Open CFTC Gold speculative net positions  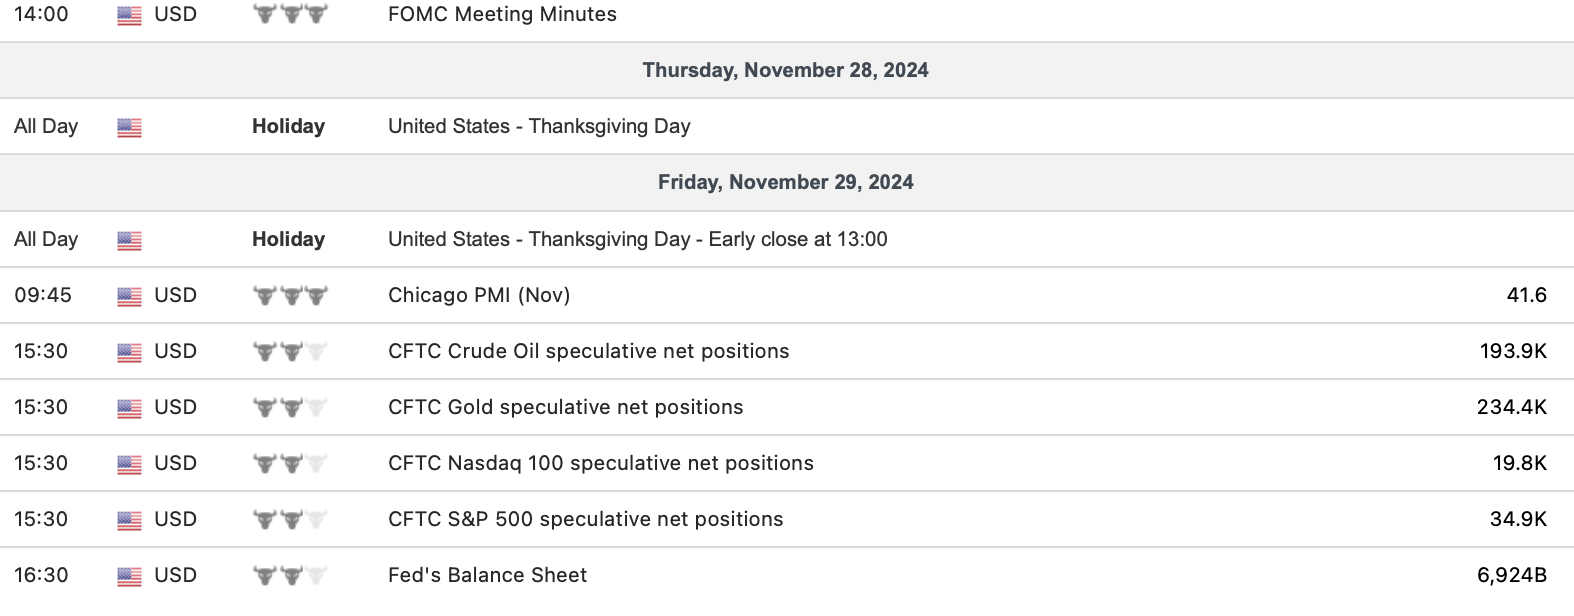tap(565, 407)
